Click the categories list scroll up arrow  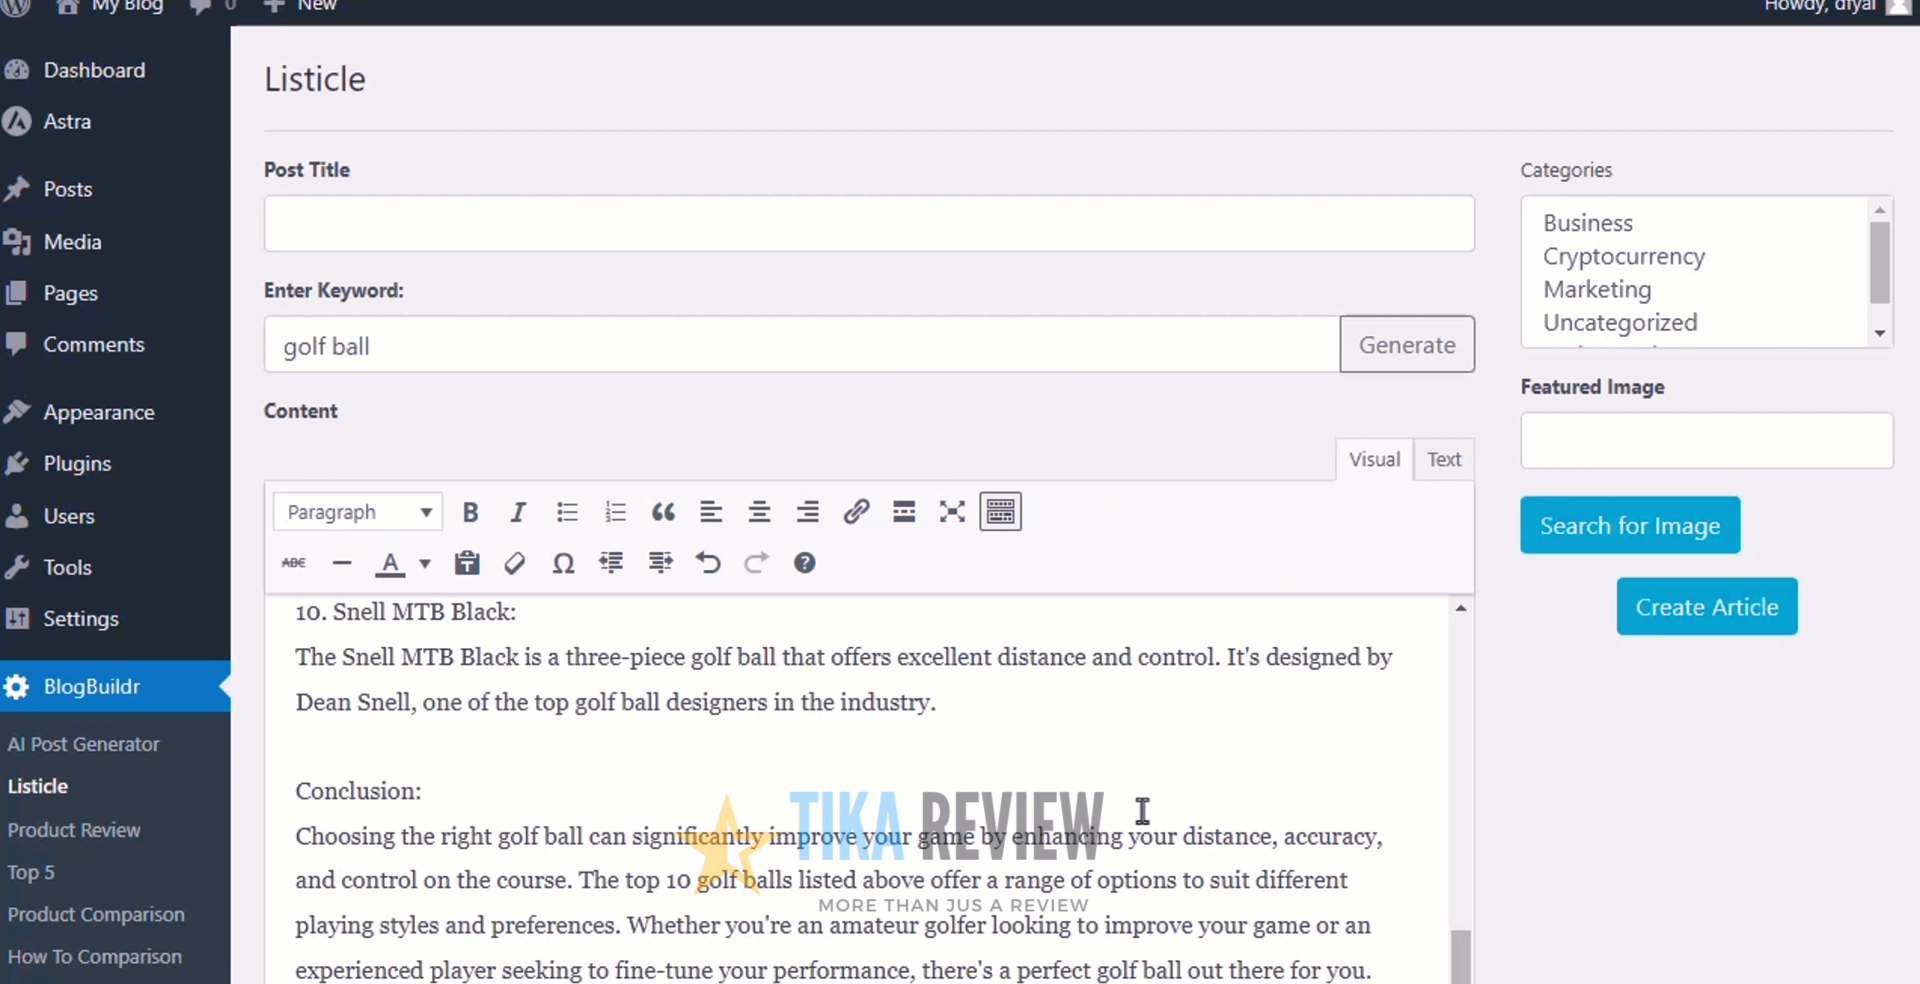tap(1880, 210)
